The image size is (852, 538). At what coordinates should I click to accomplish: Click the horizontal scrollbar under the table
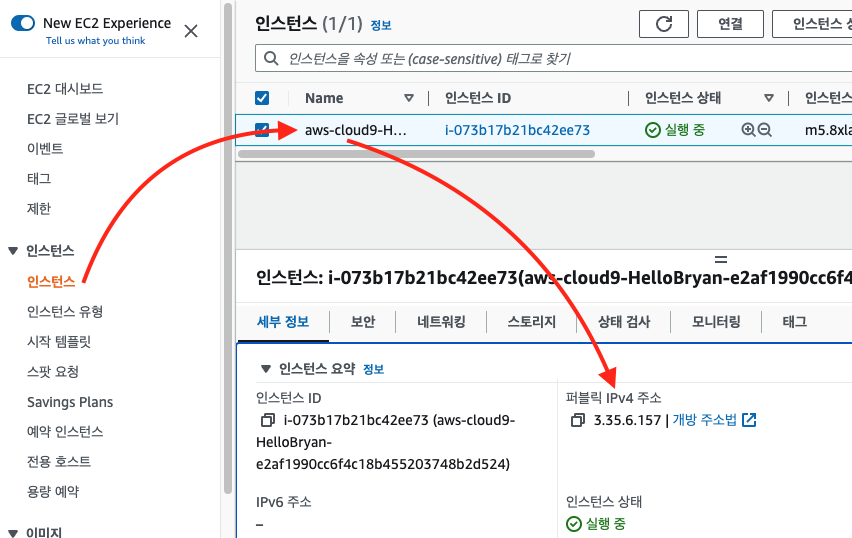click(416, 154)
